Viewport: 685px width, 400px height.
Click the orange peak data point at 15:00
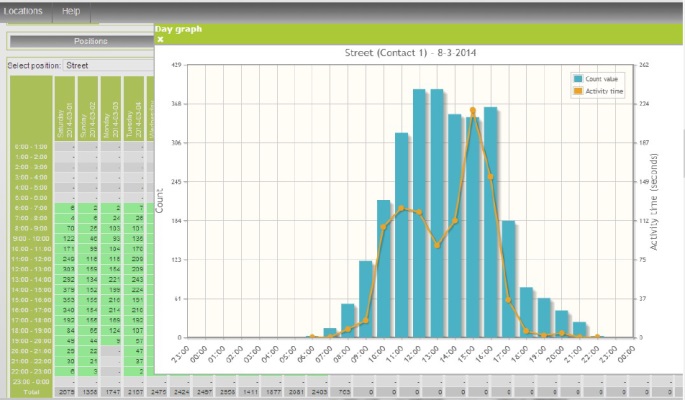[x=473, y=110]
